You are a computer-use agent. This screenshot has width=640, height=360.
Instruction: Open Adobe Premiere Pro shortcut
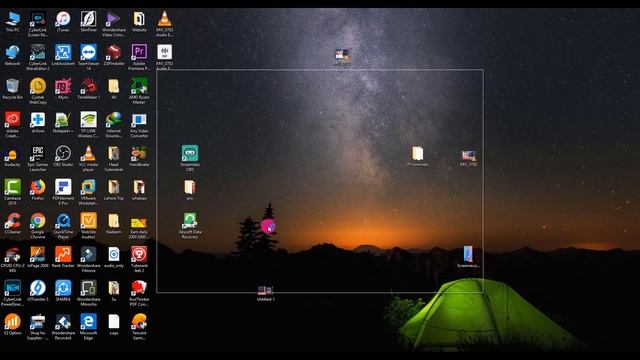click(x=139, y=58)
